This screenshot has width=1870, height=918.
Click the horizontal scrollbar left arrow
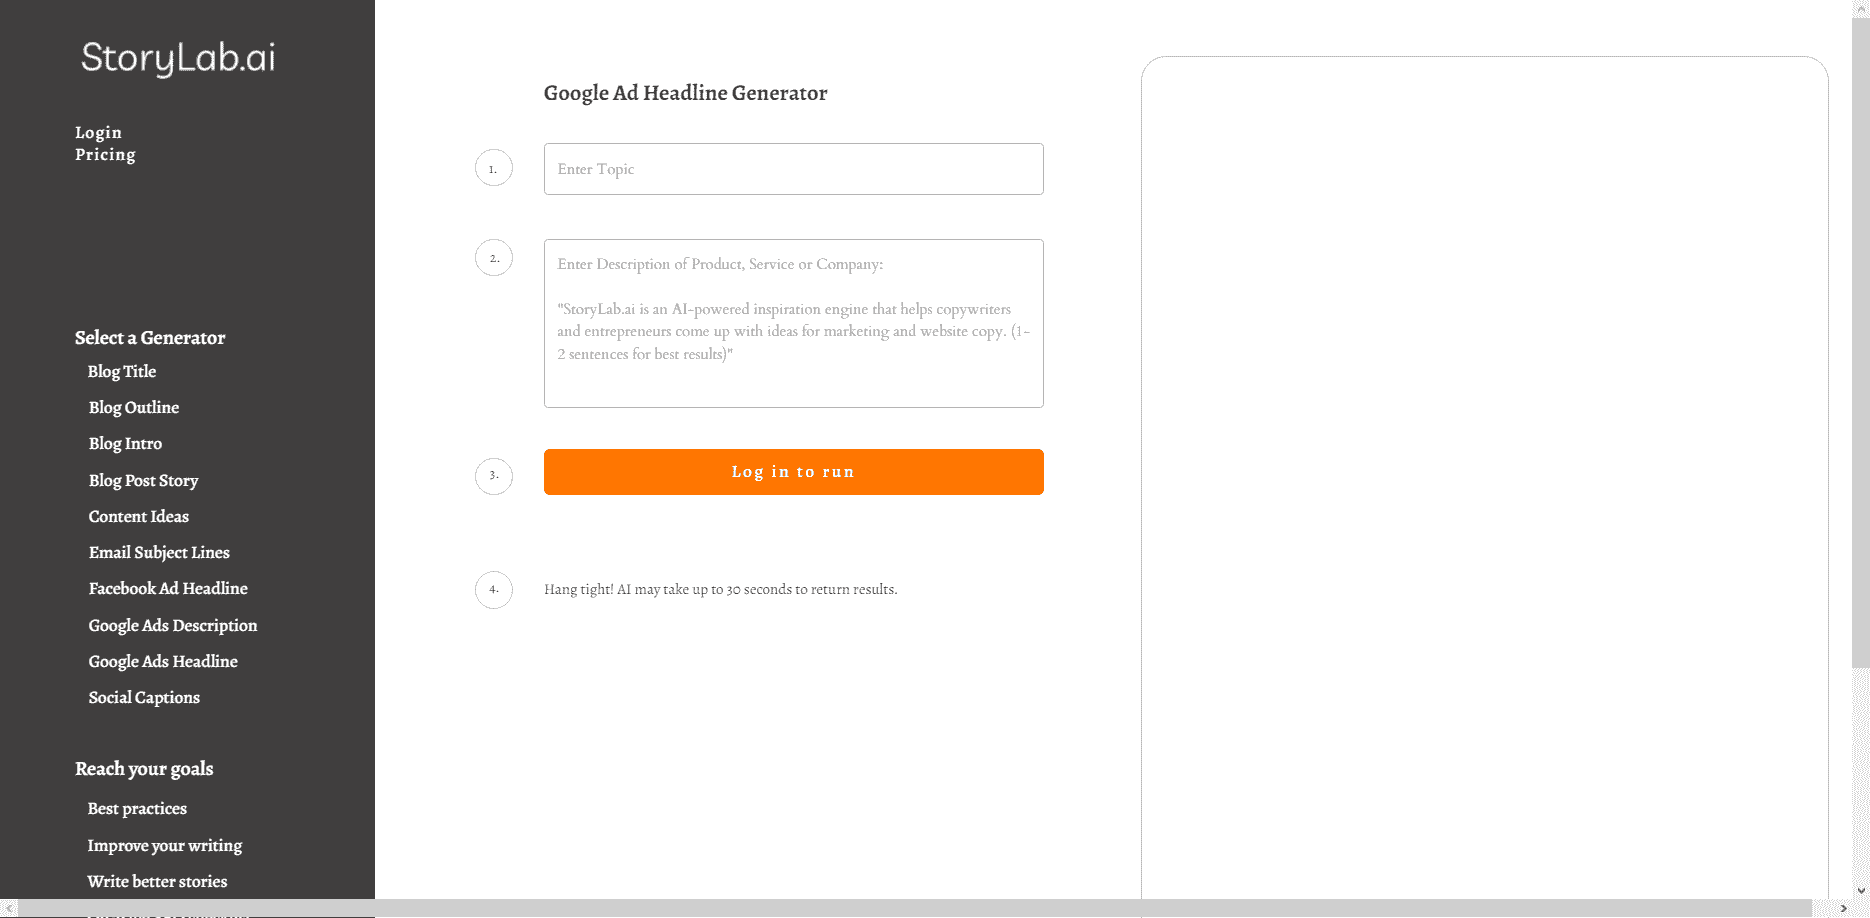[9, 908]
